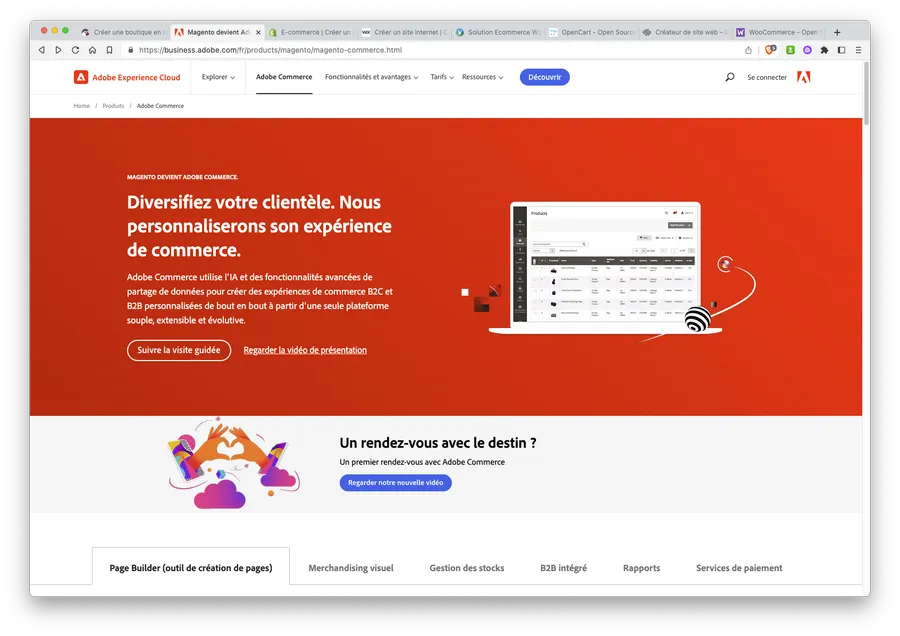The image size is (900, 636).
Task: Go back with the browser back arrow
Action: coord(41,50)
